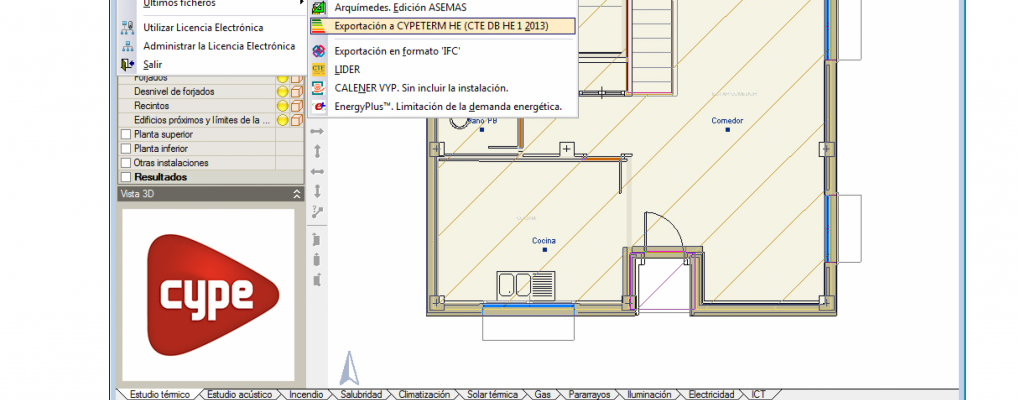
Task: Switch to the ICT tab
Action: 758,394
